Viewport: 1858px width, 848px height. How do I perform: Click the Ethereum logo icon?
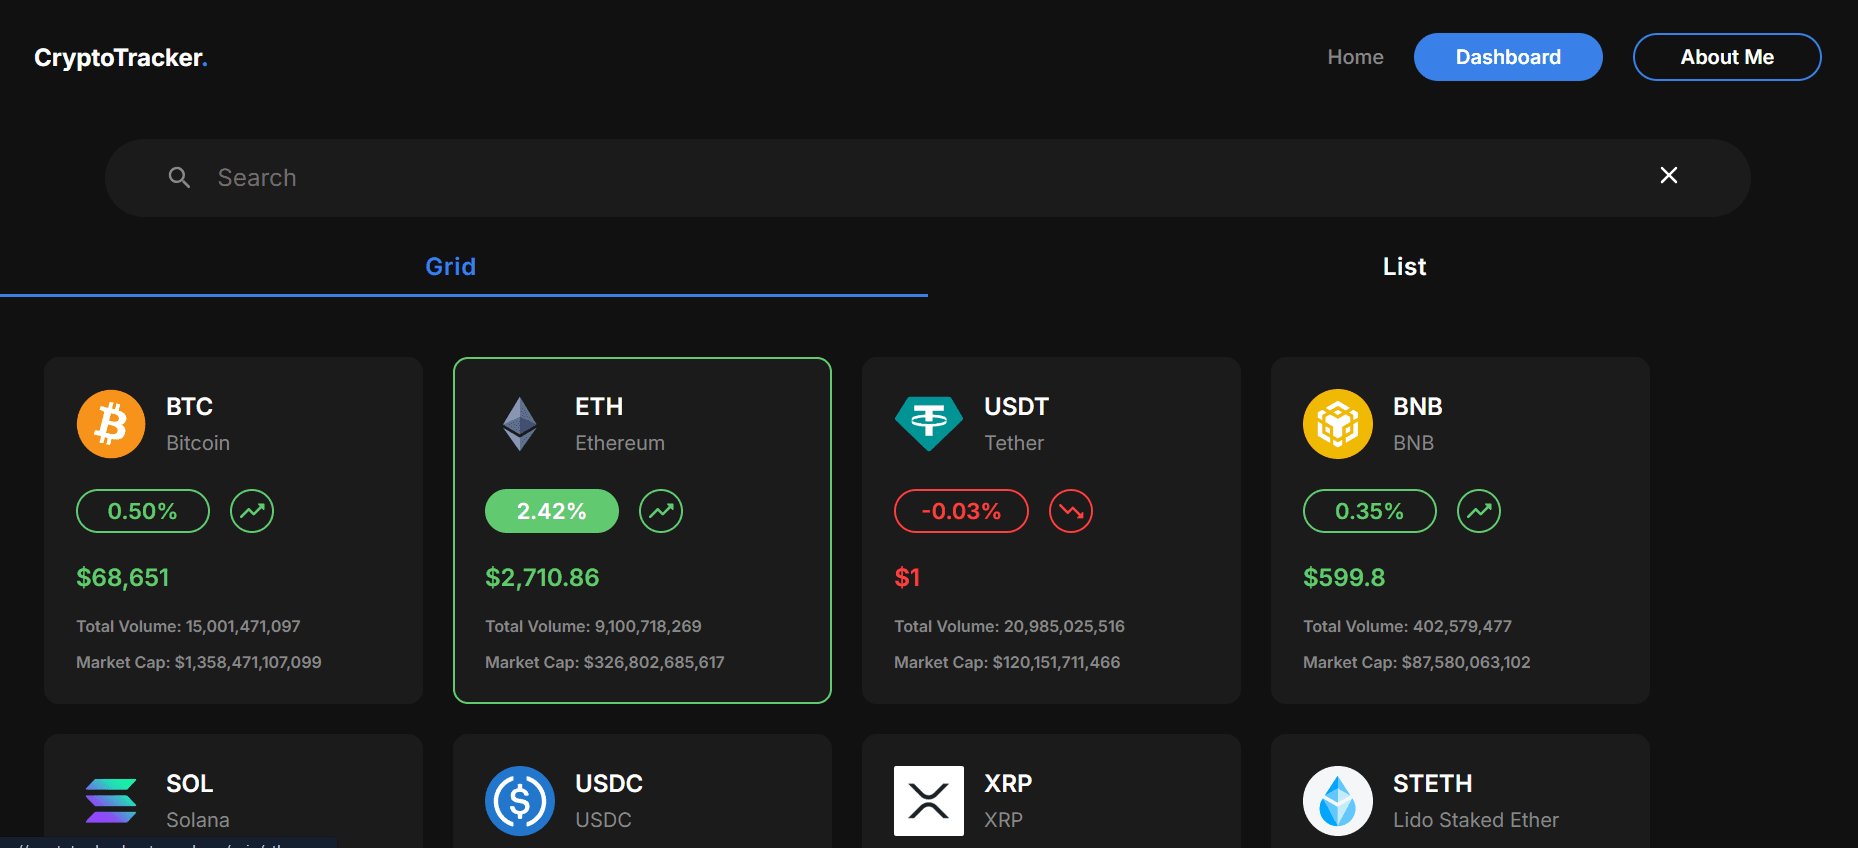pyautogui.click(x=520, y=424)
